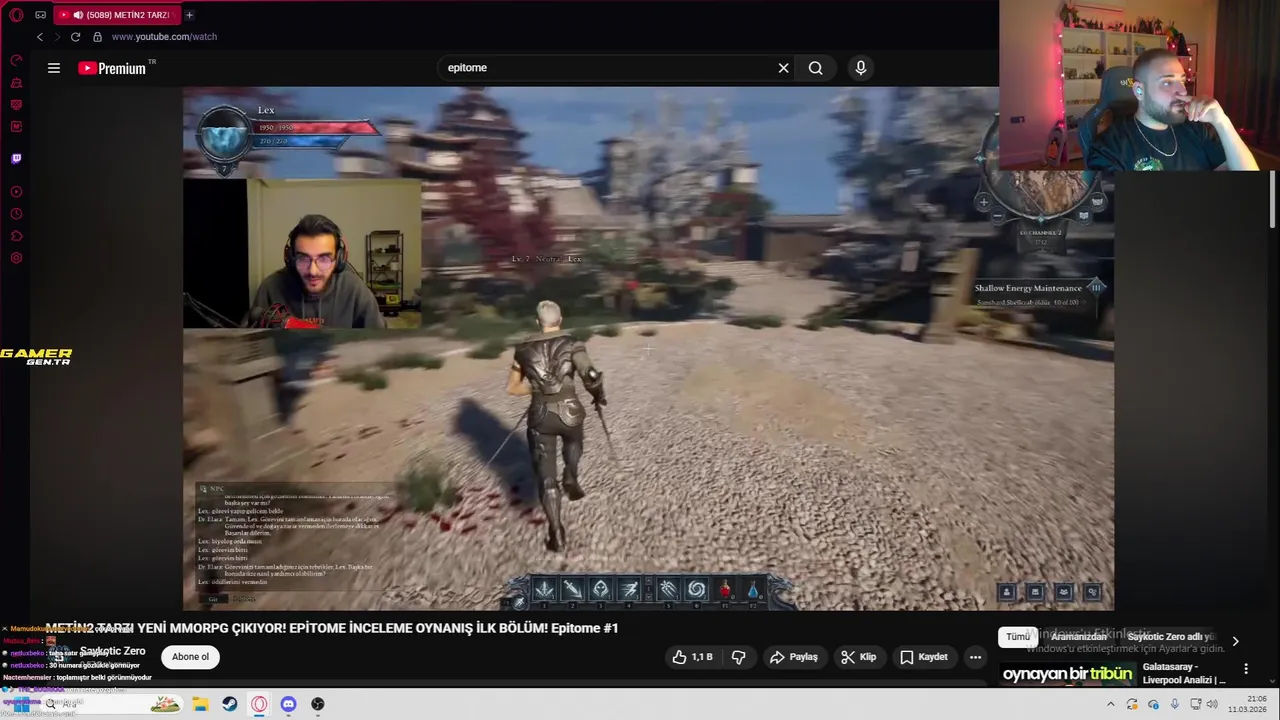
Task: Open more actions ellipsis under video
Action: pos(975,657)
